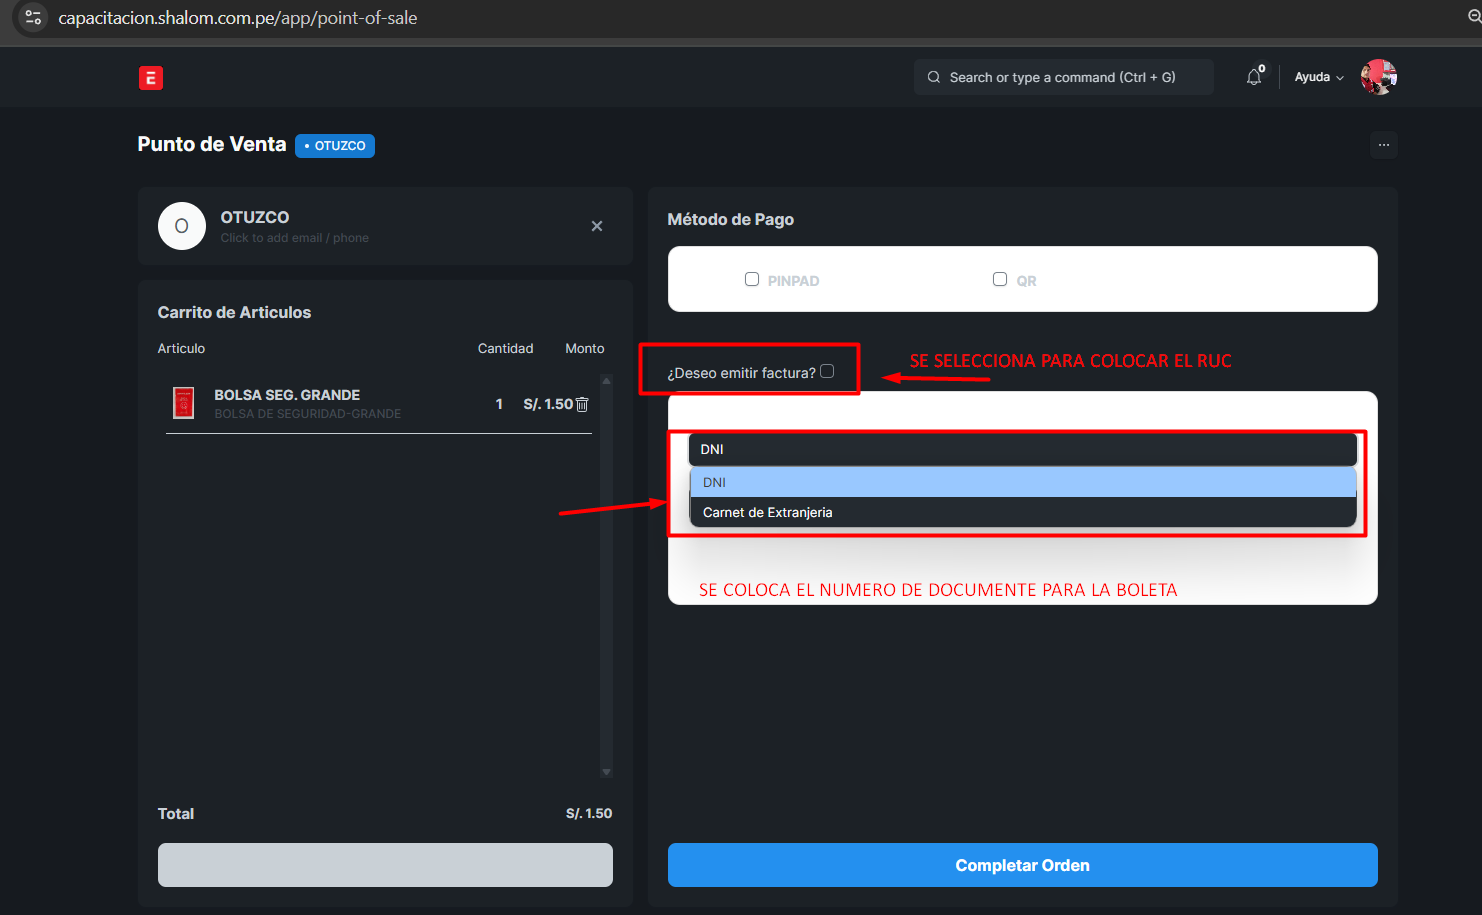Open the three-dots options menu
Image resolution: width=1482 pixels, height=915 pixels.
click(x=1383, y=145)
